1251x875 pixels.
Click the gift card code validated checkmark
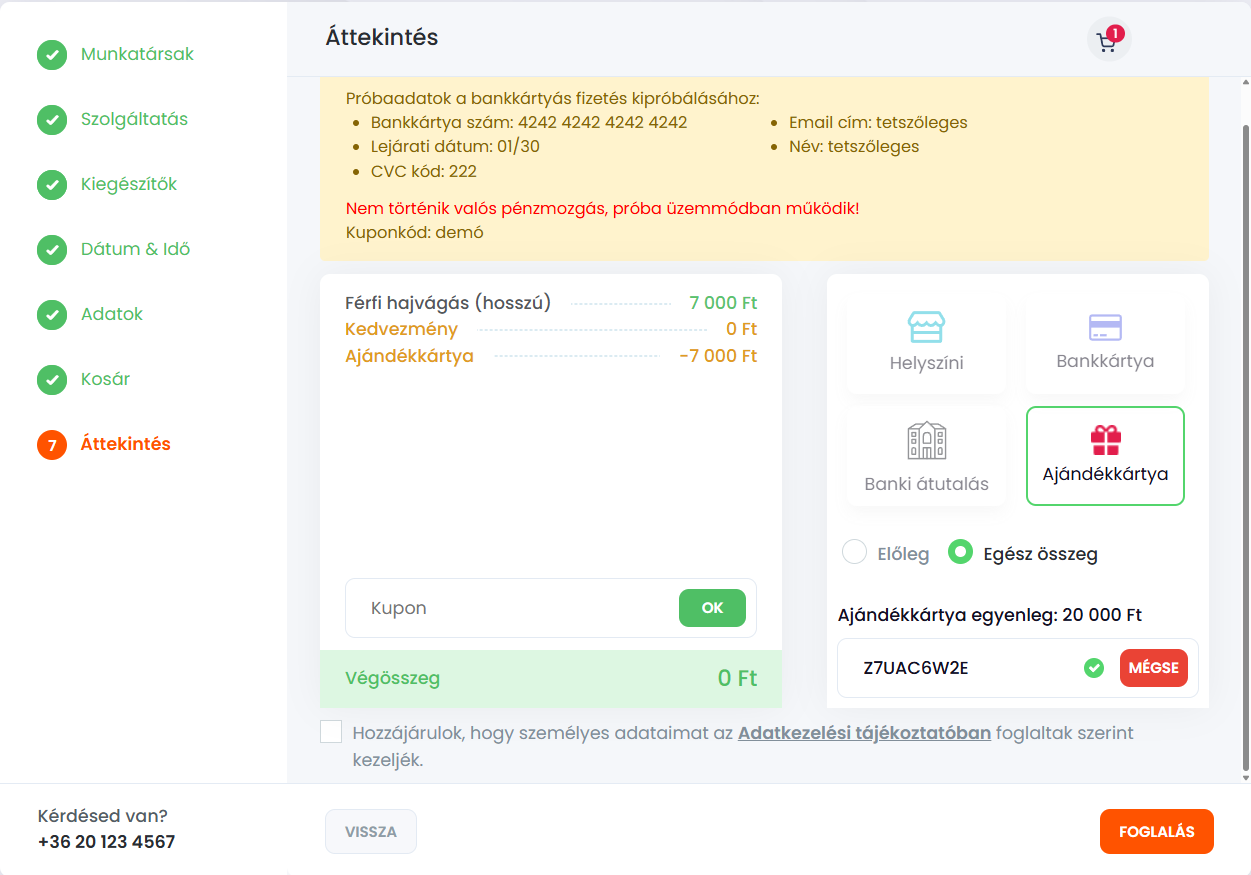click(x=1094, y=668)
